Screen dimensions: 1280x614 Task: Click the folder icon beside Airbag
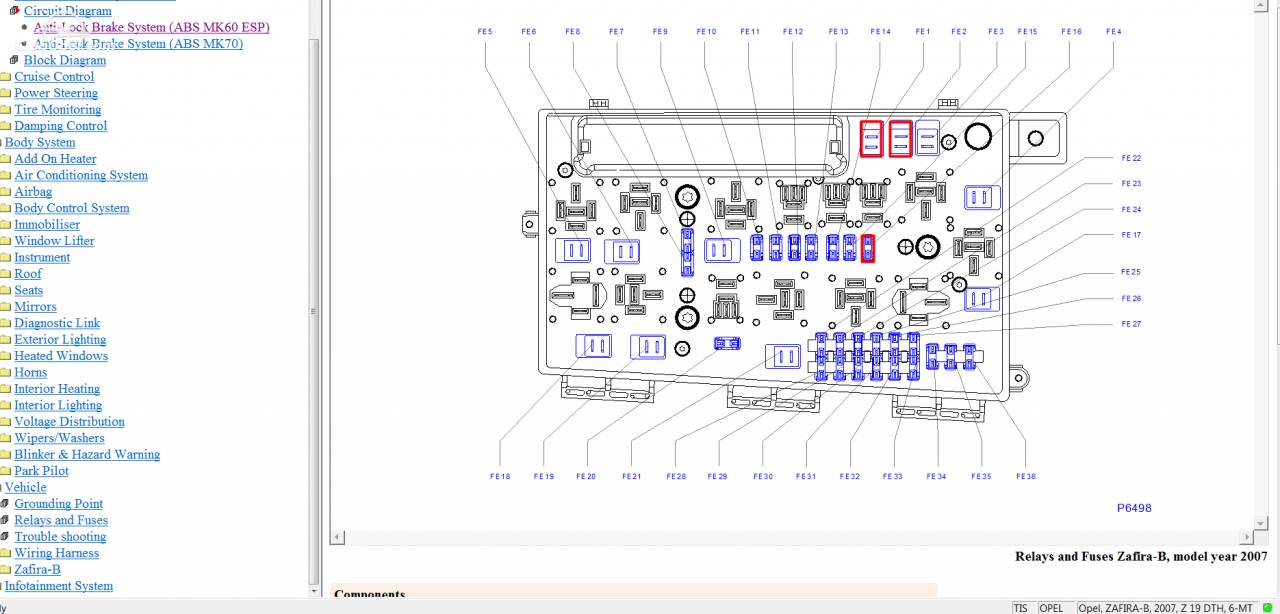[5, 192]
